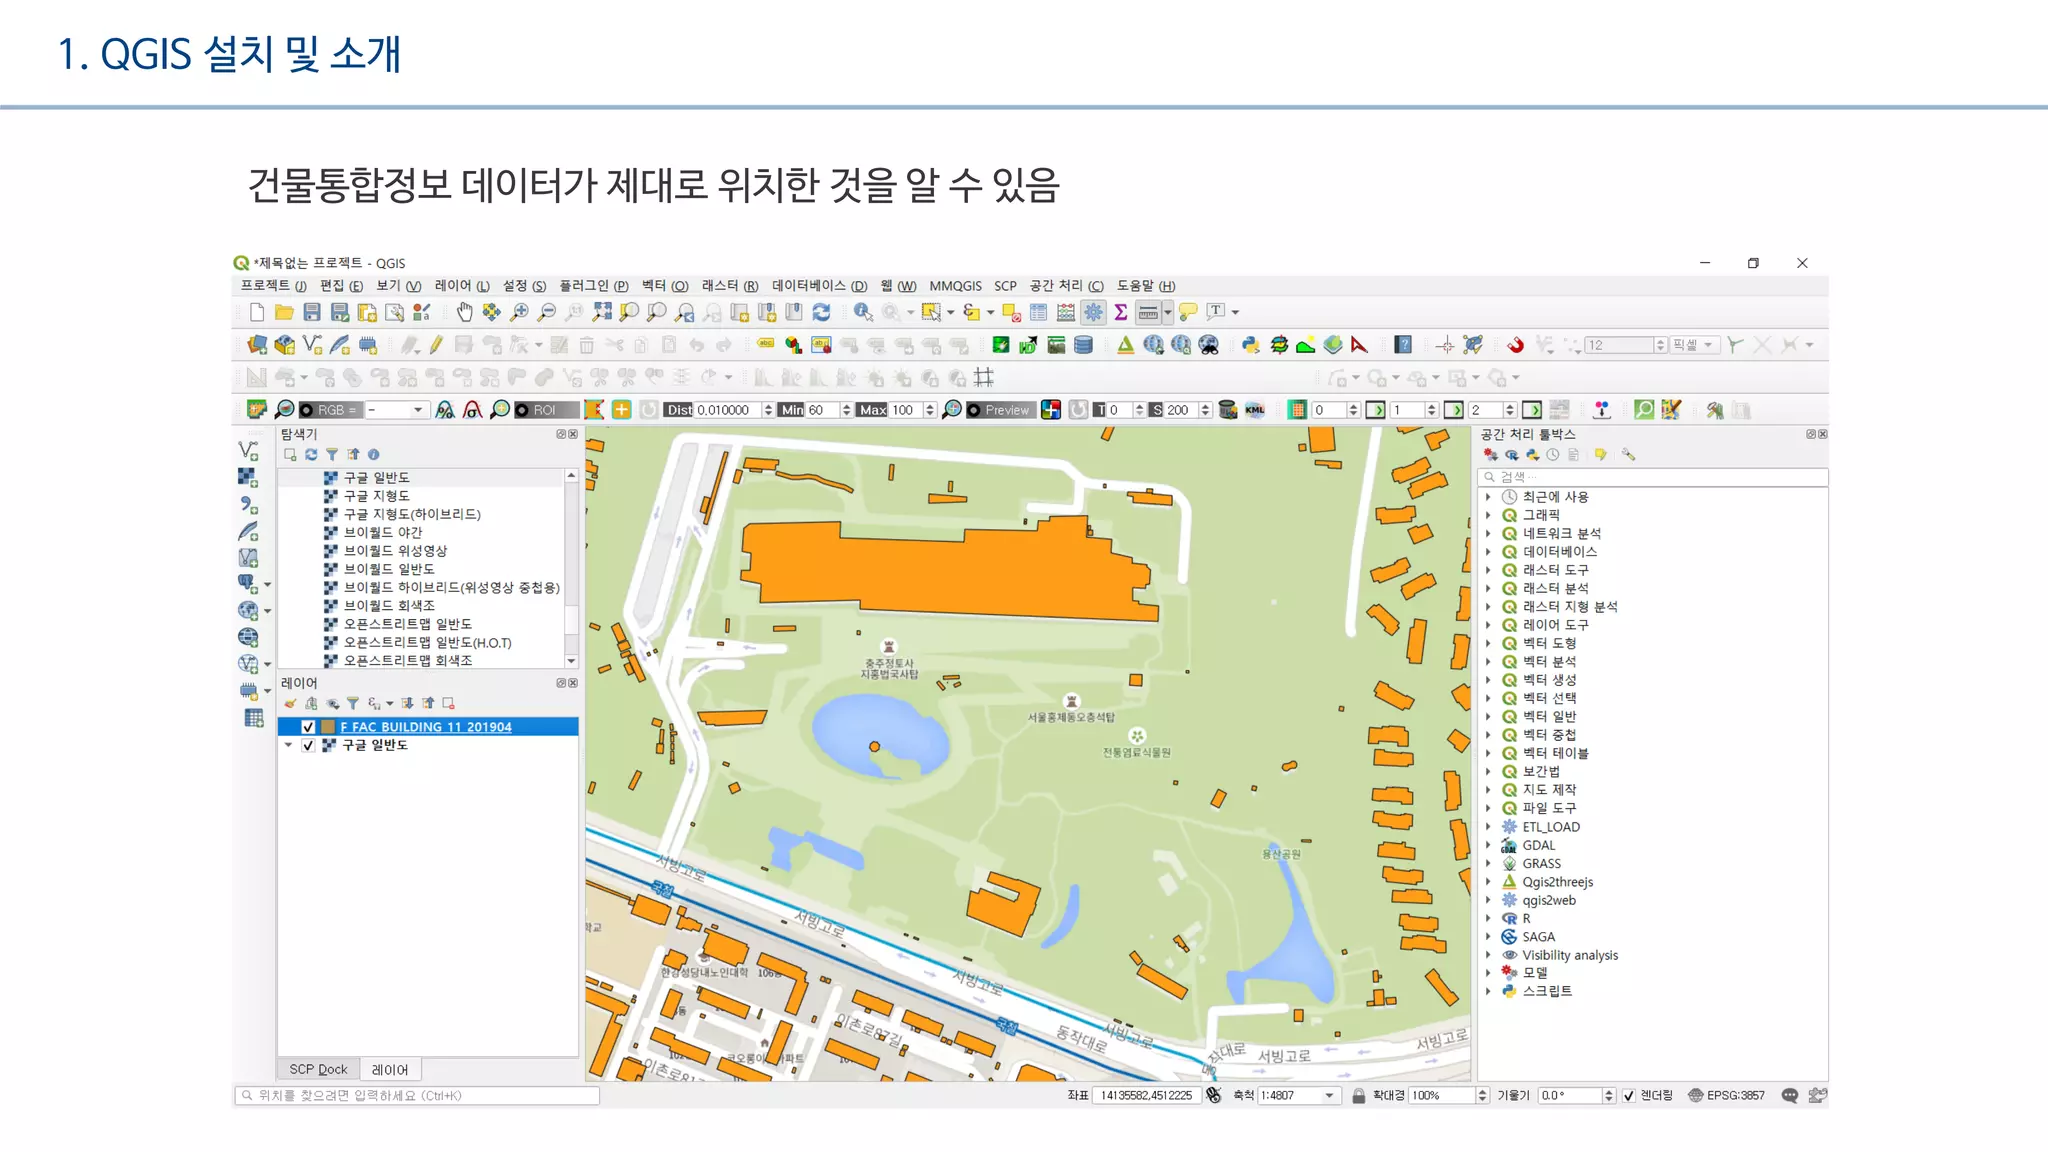Click the Open Layer Styling brush icon

(290, 703)
